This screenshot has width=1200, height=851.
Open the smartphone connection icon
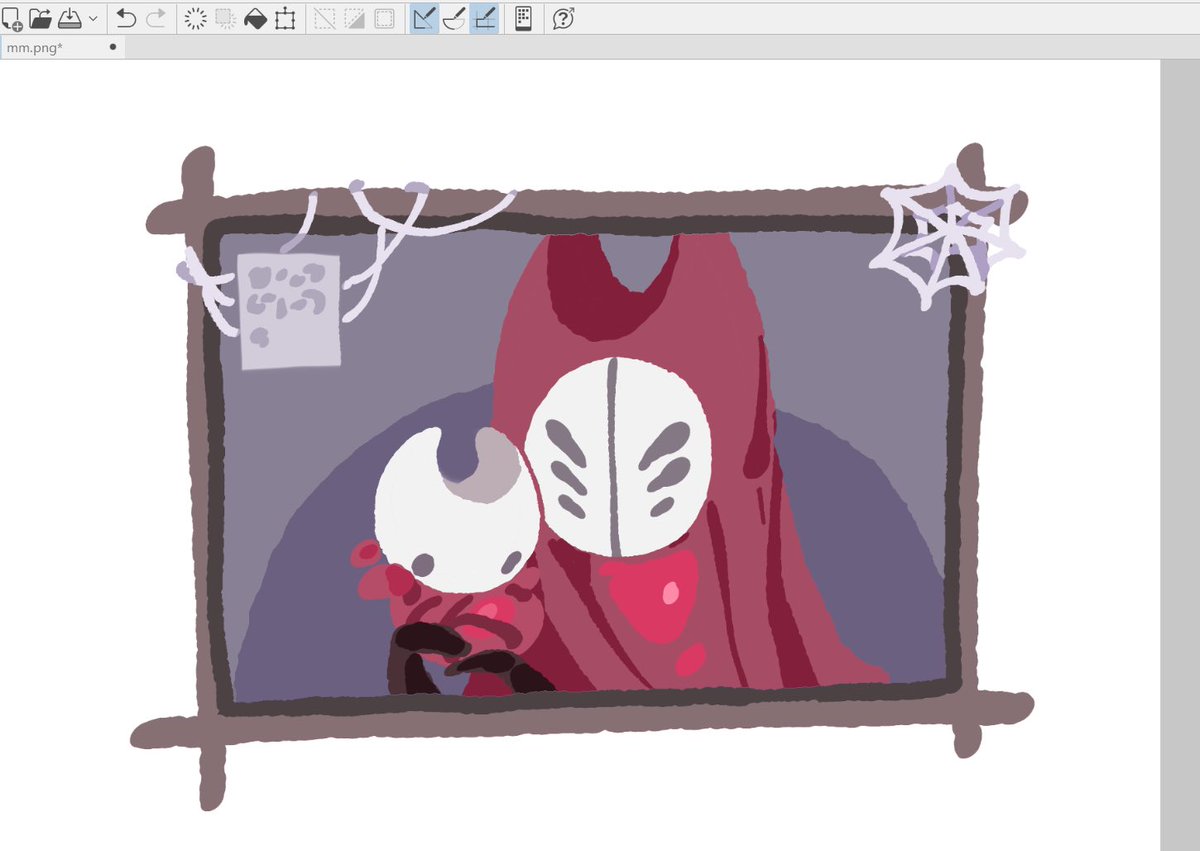click(523, 18)
